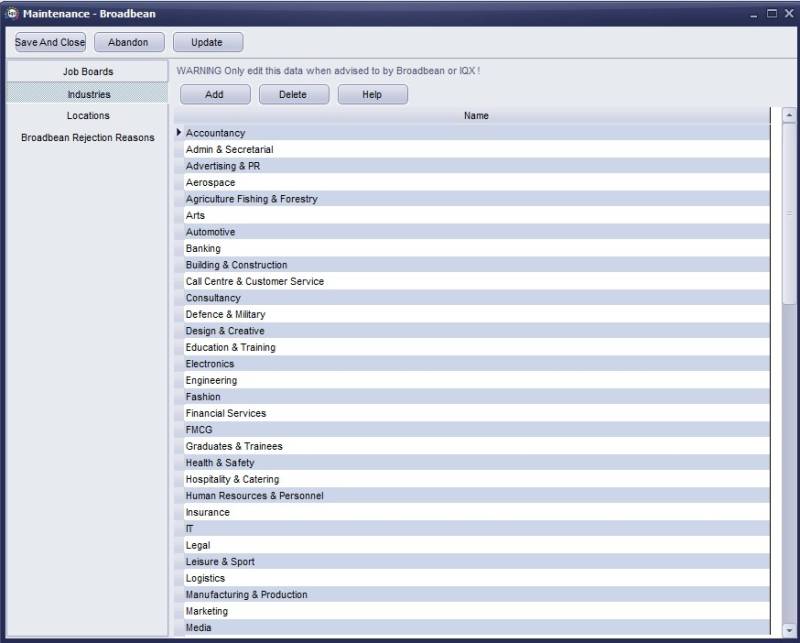Select the Design & Creative row
This screenshot has width=800, height=643.
477,331
